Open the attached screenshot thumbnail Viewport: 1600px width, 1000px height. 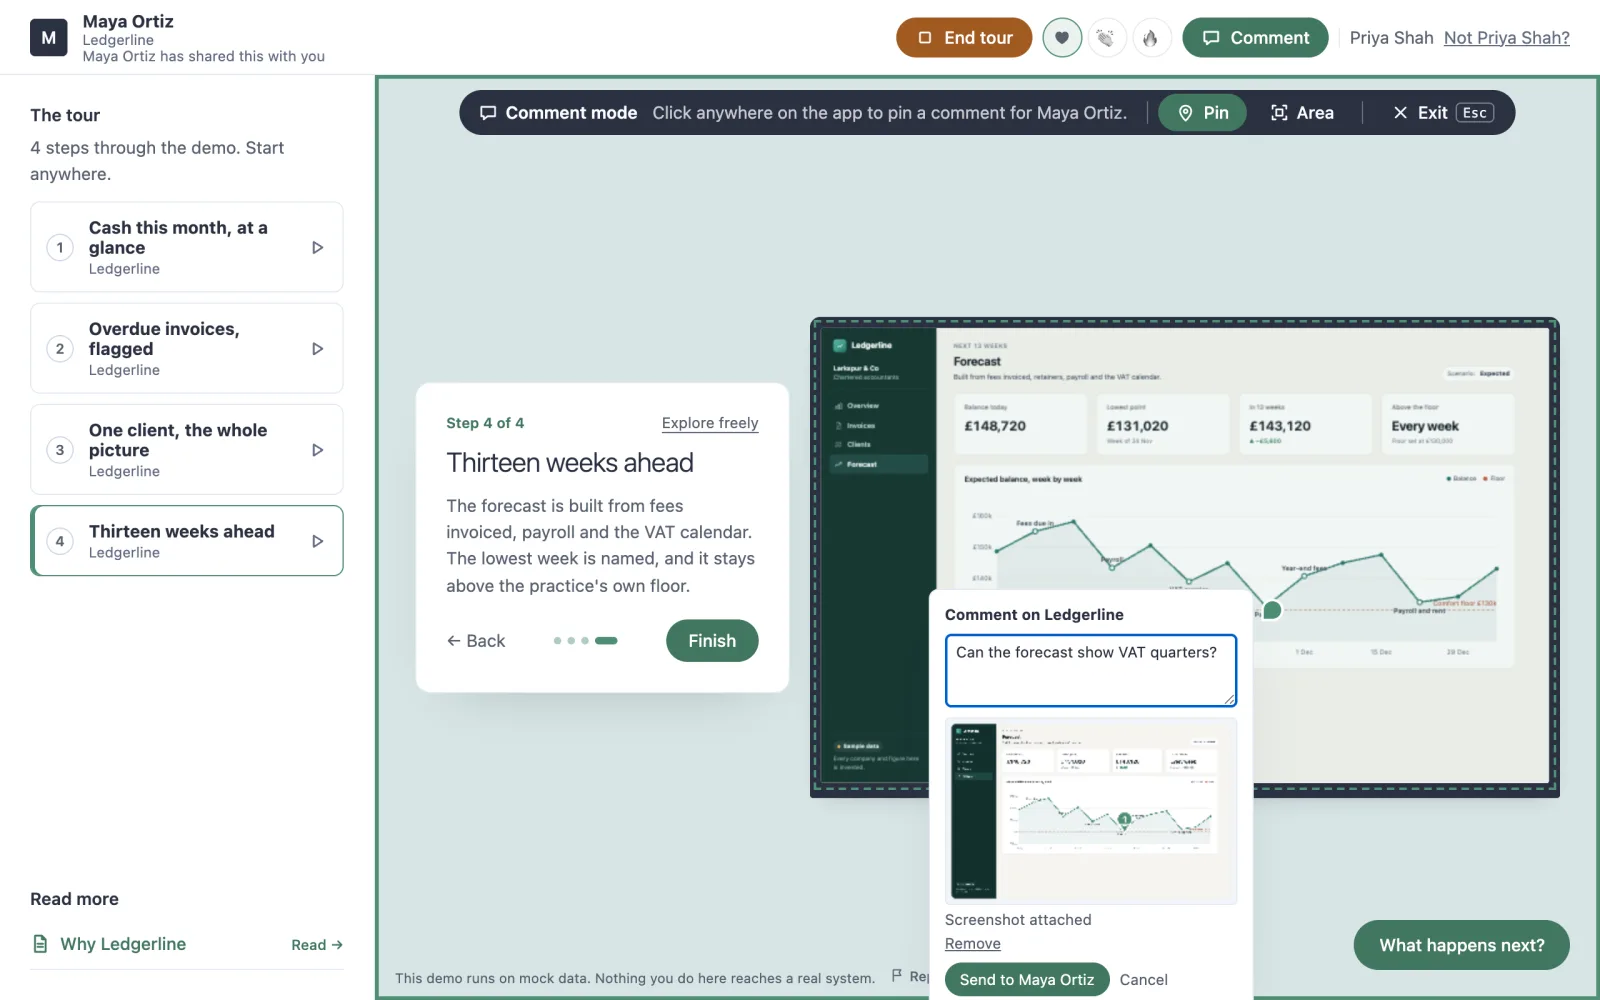point(1091,811)
